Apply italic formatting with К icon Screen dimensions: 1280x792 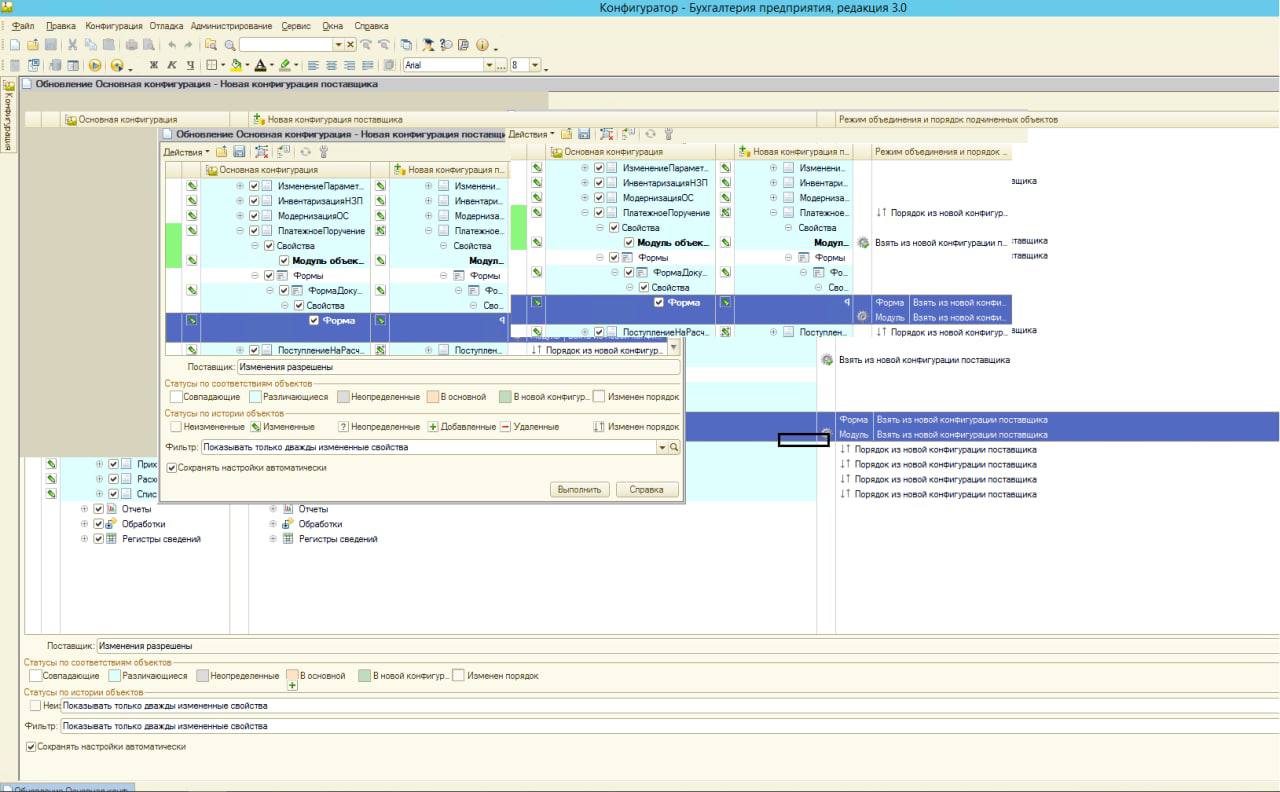pyautogui.click(x=172, y=65)
